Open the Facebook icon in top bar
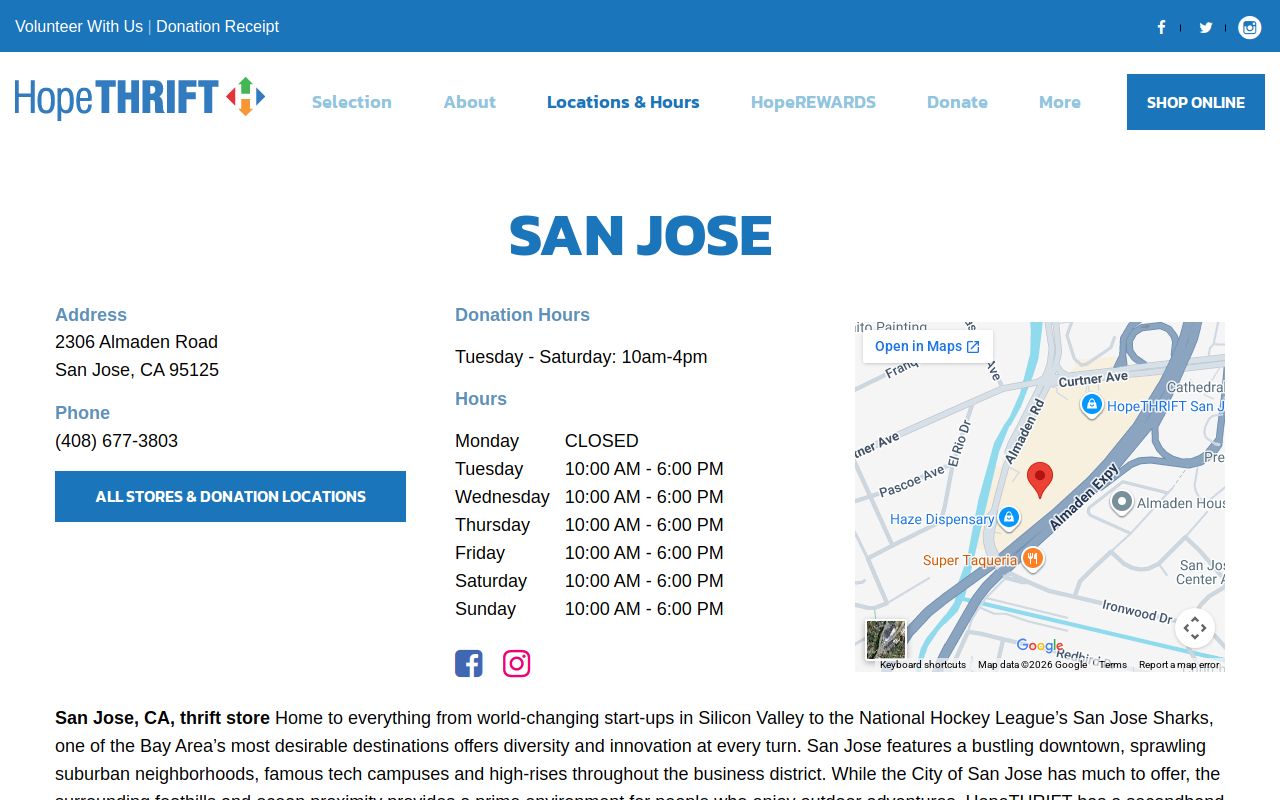 coord(1161,27)
